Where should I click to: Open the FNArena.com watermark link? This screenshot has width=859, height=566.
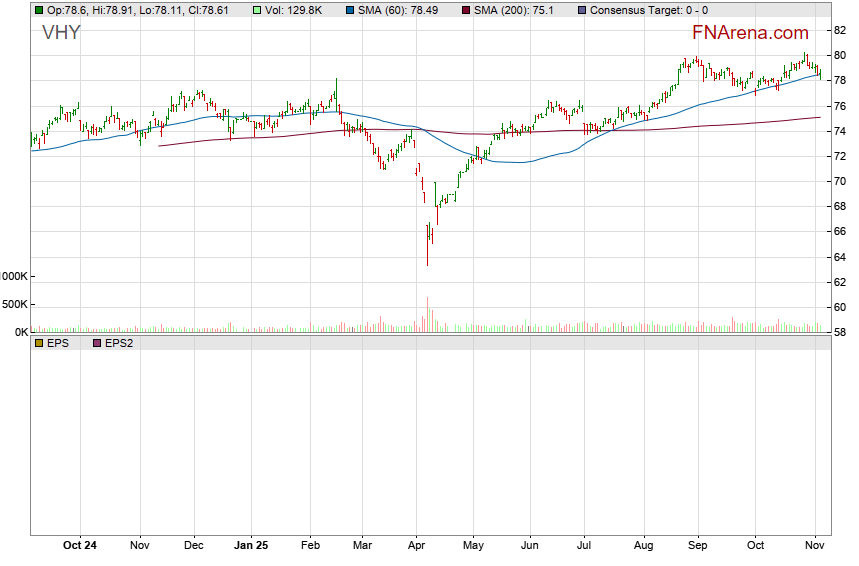(750, 32)
